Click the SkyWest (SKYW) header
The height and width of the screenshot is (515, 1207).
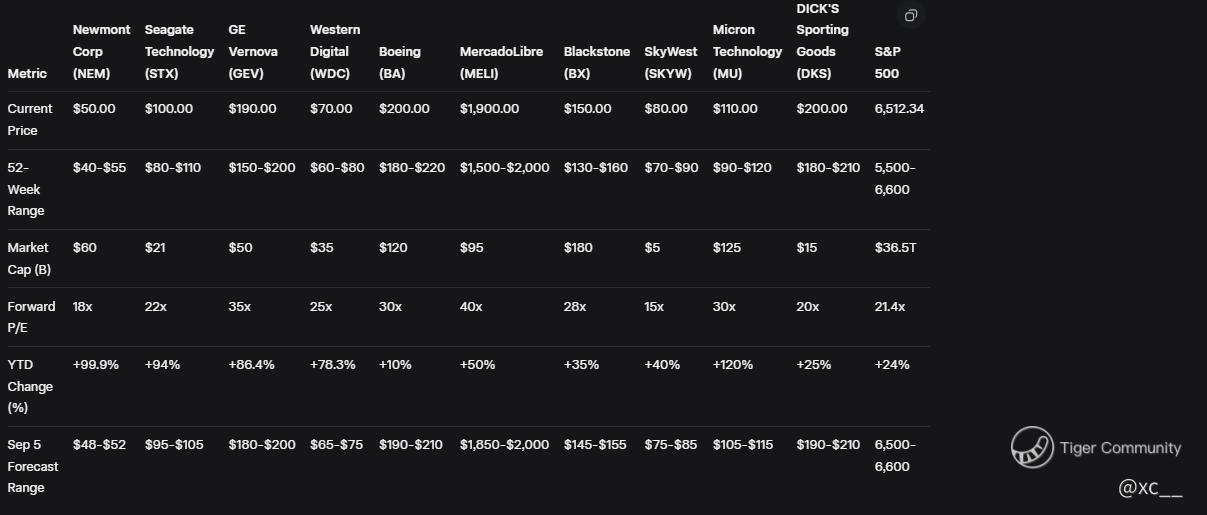click(x=671, y=62)
